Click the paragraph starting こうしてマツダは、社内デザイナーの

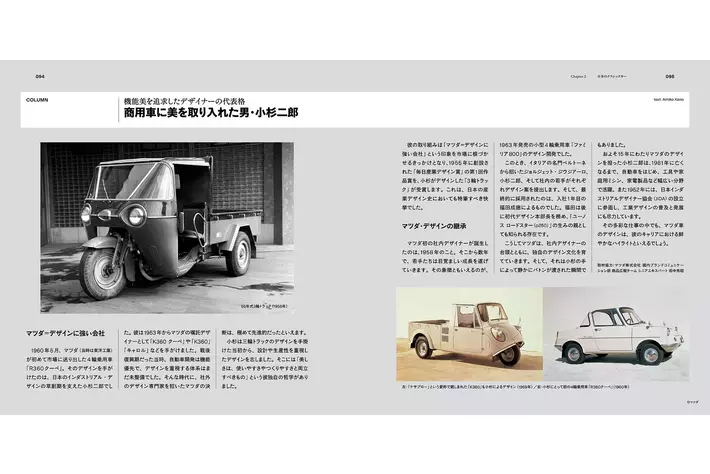click(543, 257)
